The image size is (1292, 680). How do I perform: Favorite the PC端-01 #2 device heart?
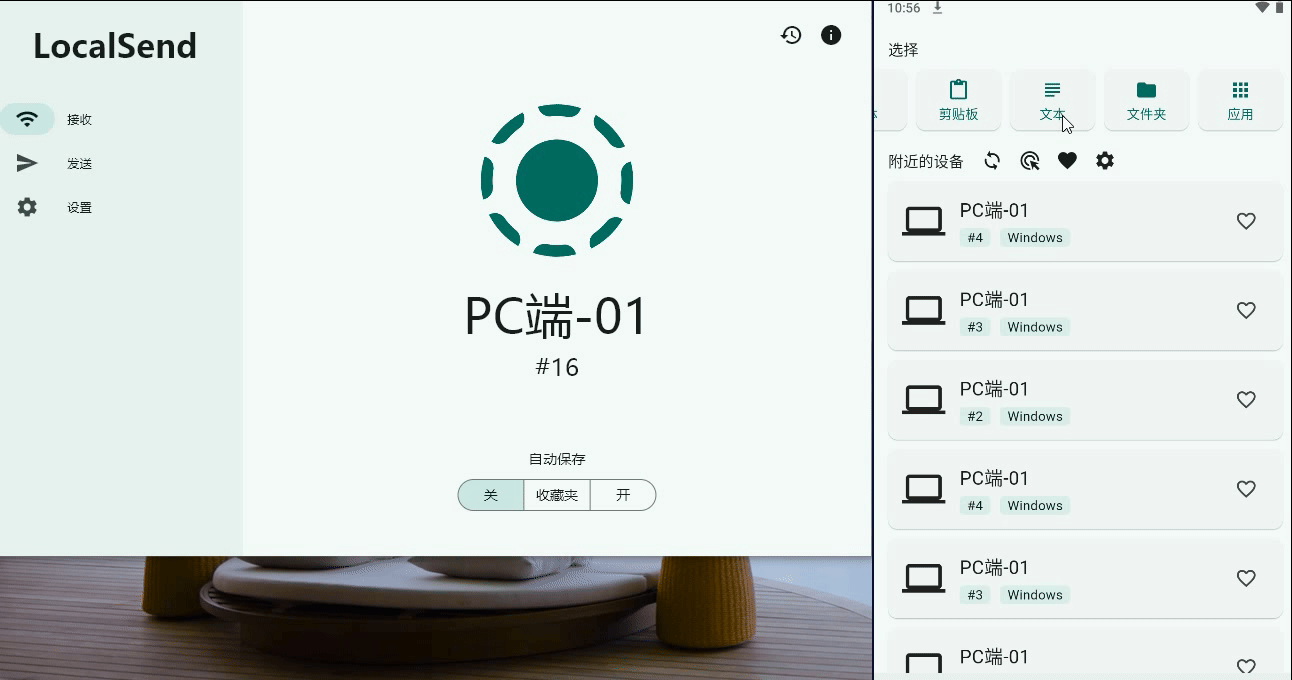coord(1246,400)
